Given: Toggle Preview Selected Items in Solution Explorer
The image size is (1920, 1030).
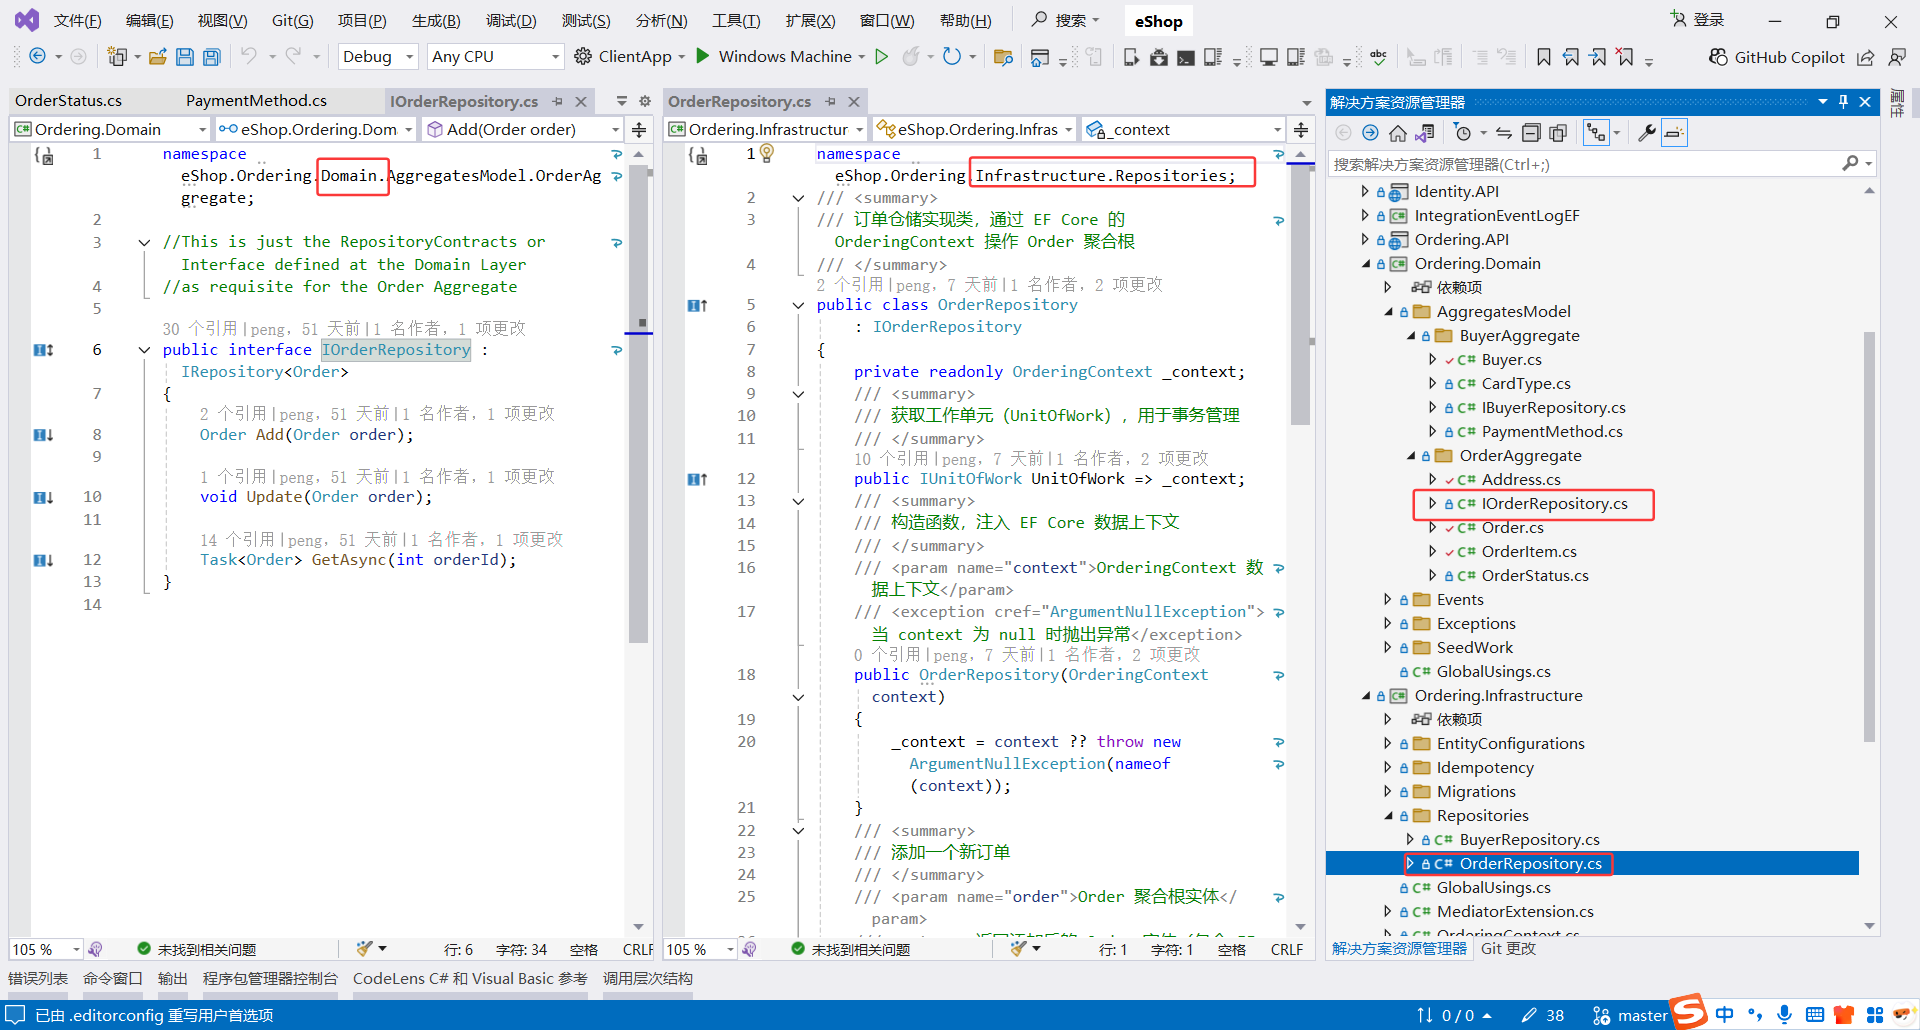Looking at the screenshot, I should click(x=1674, y=133).
